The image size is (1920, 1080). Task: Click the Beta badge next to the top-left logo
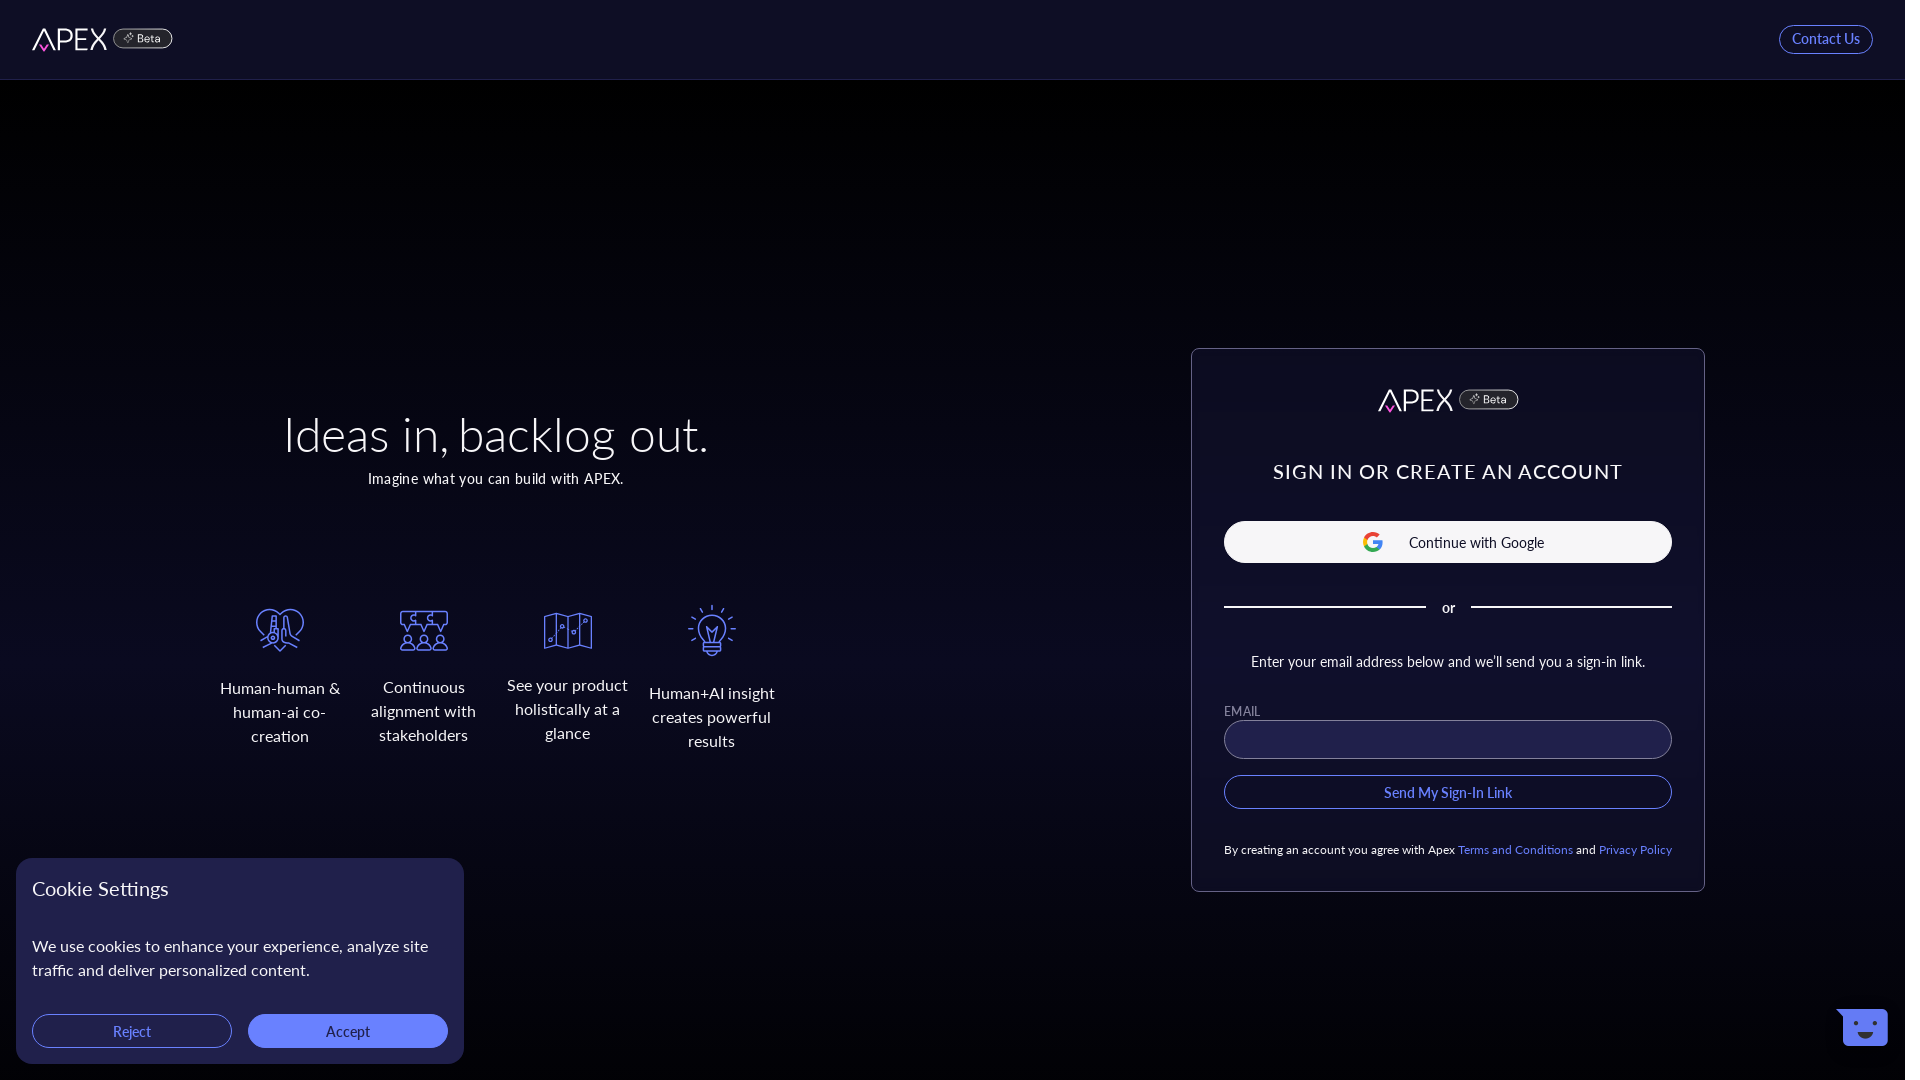click(142, 38)
